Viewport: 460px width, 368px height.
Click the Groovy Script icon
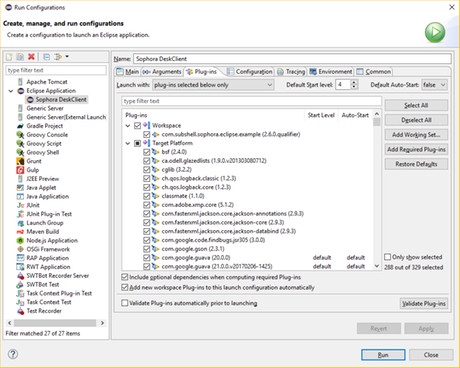[21, 143]
